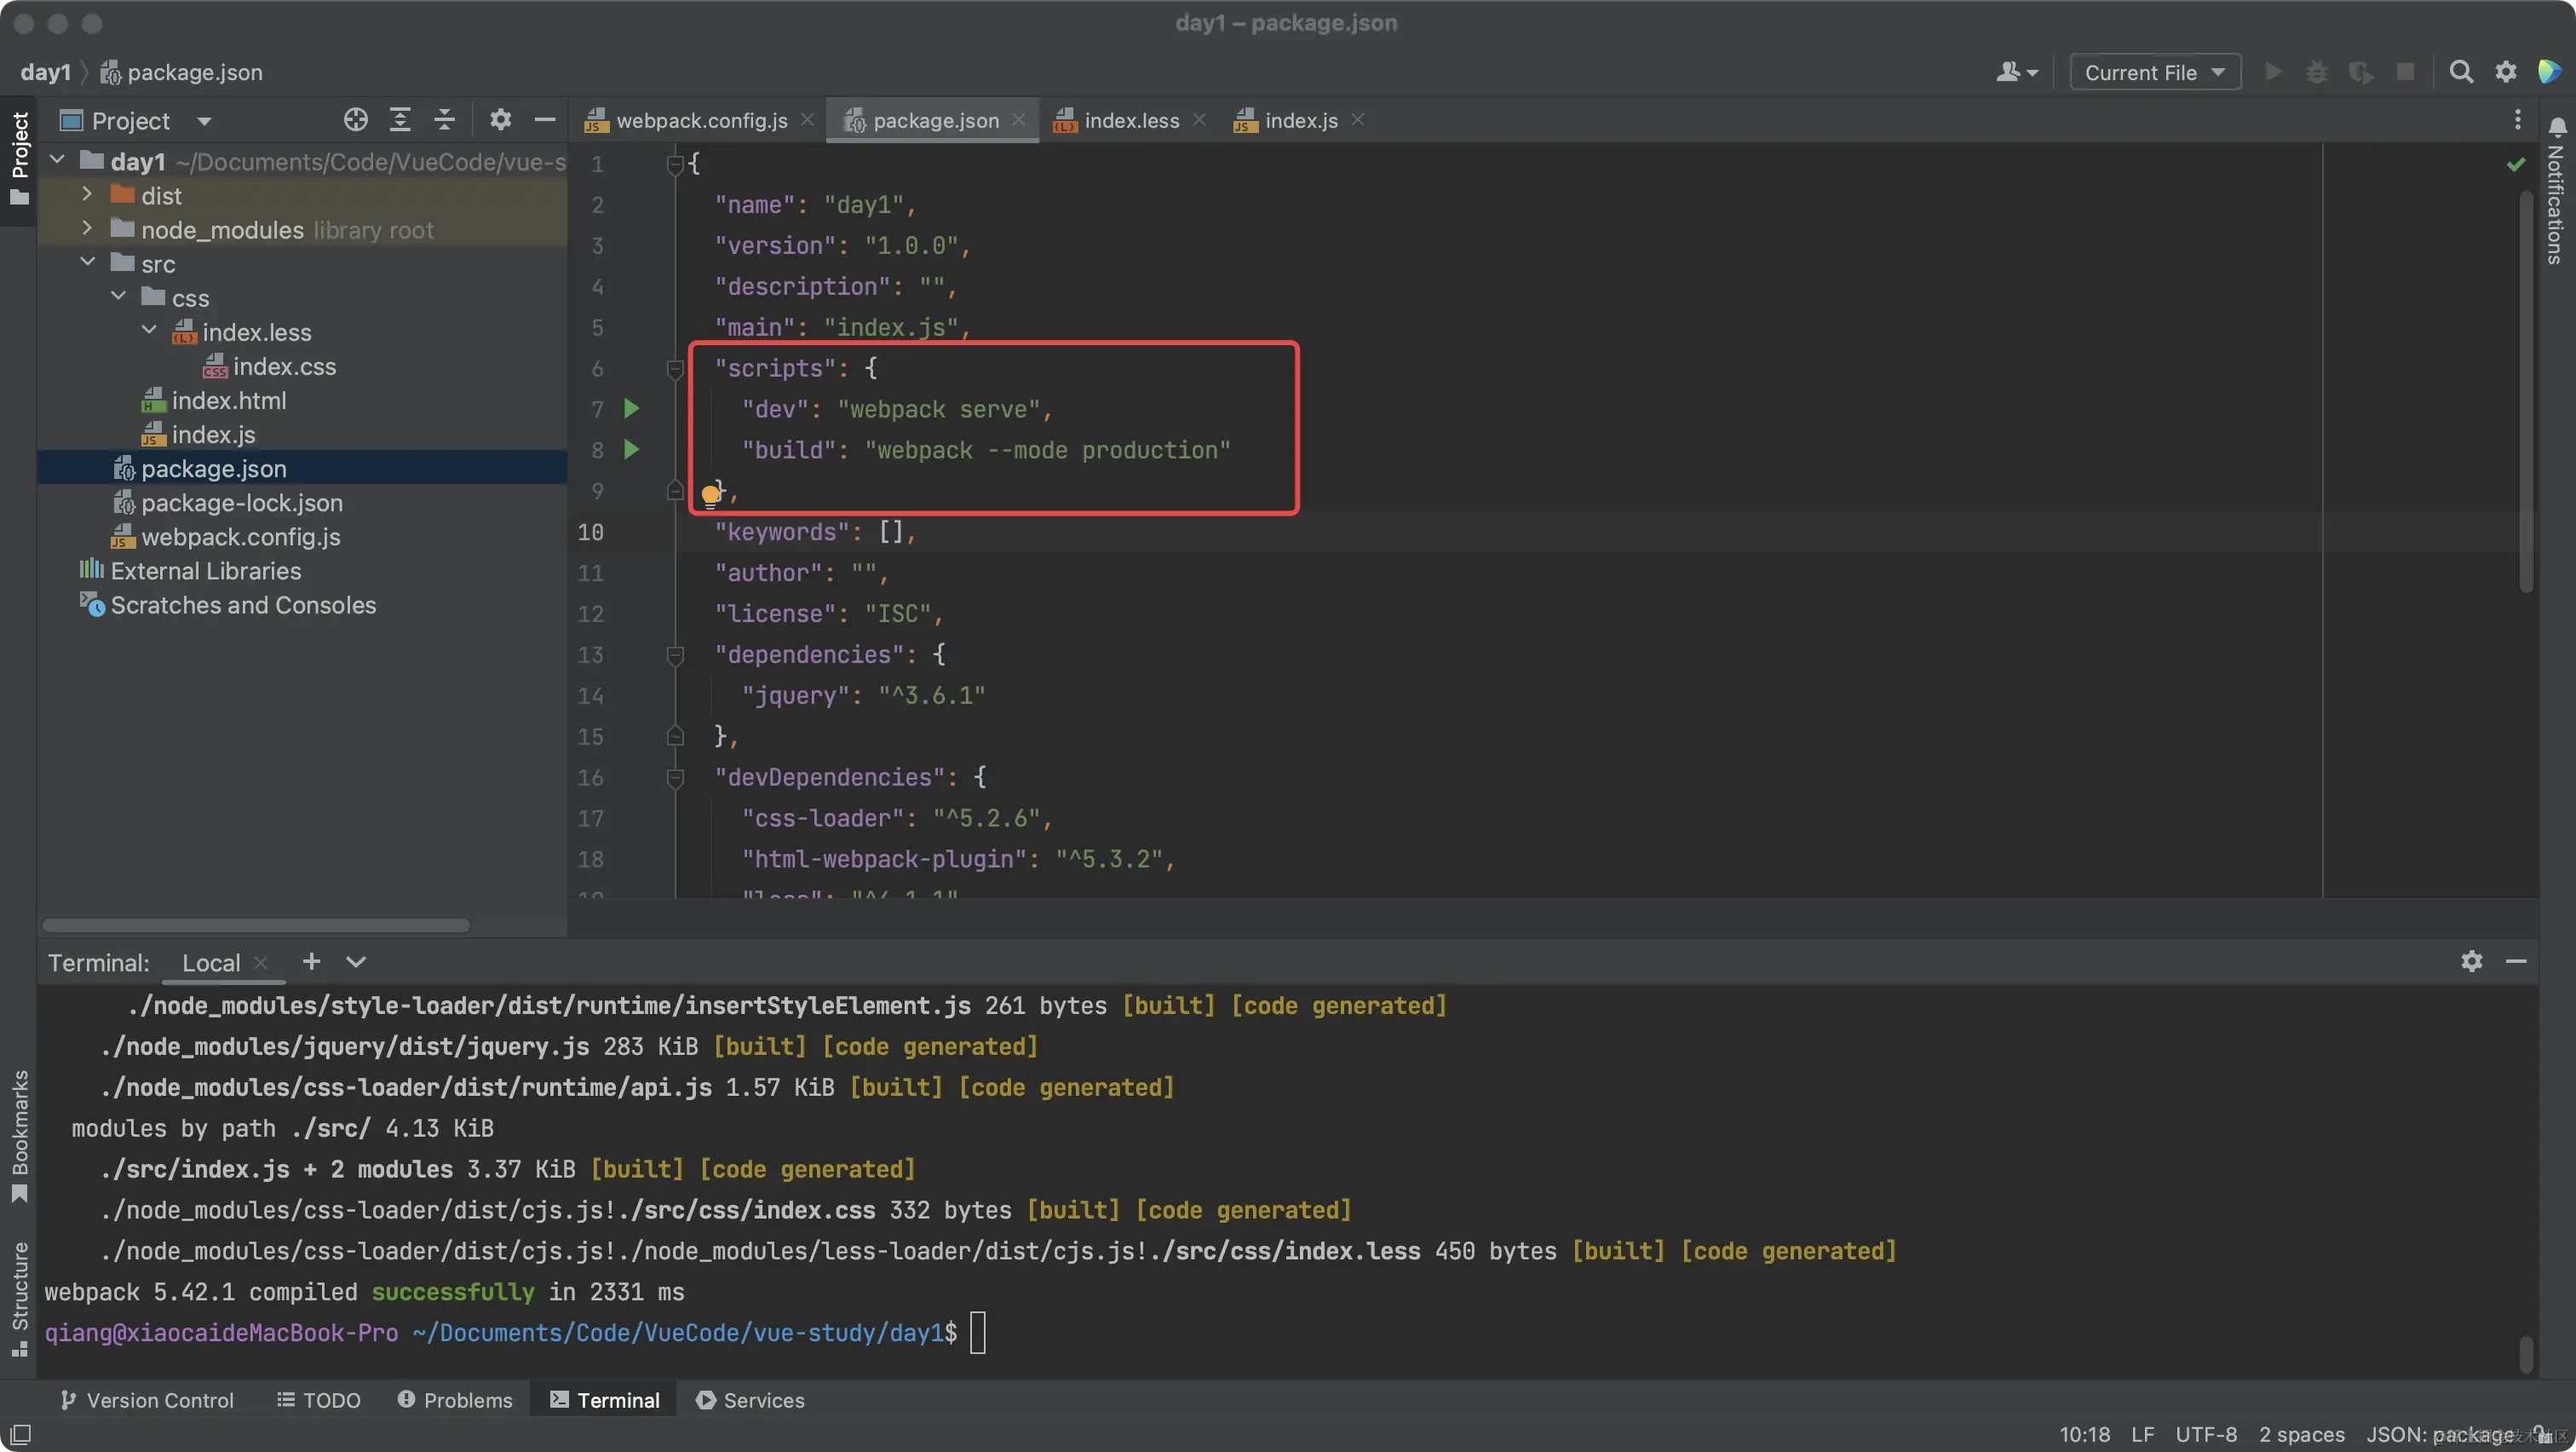Screen dimensions: 2576x1452
Task: Open Project panel gear options
Action: pos(500,120)
